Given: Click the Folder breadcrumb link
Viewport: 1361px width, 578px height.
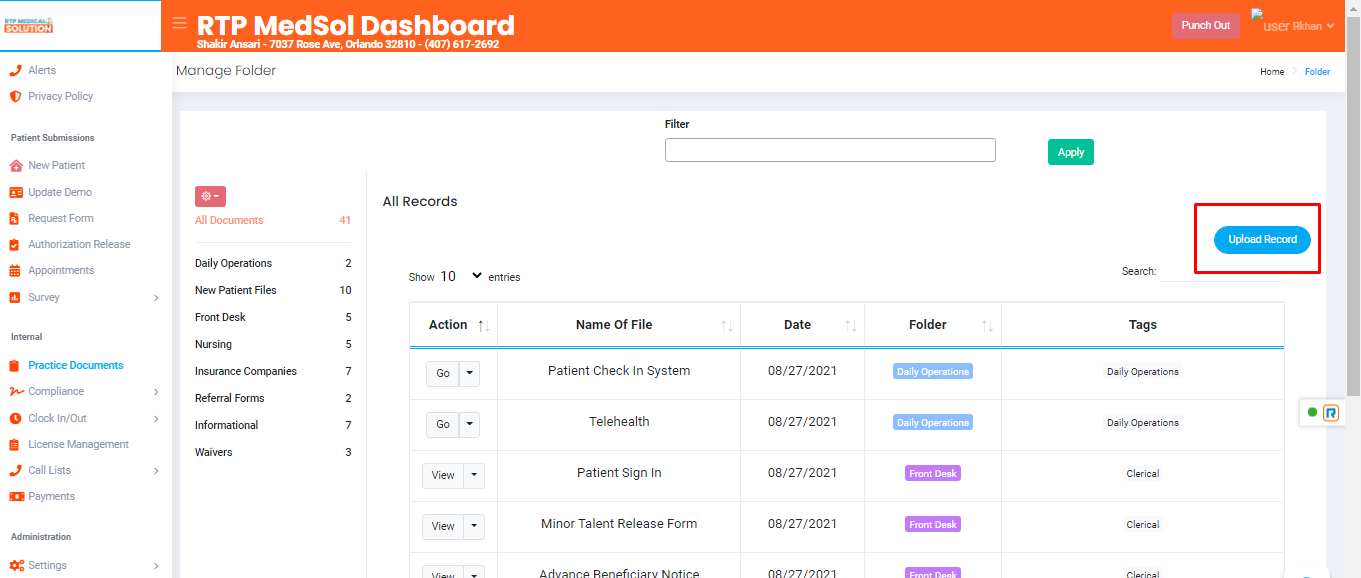Looking at the screenshot, I should [1317, 72].
